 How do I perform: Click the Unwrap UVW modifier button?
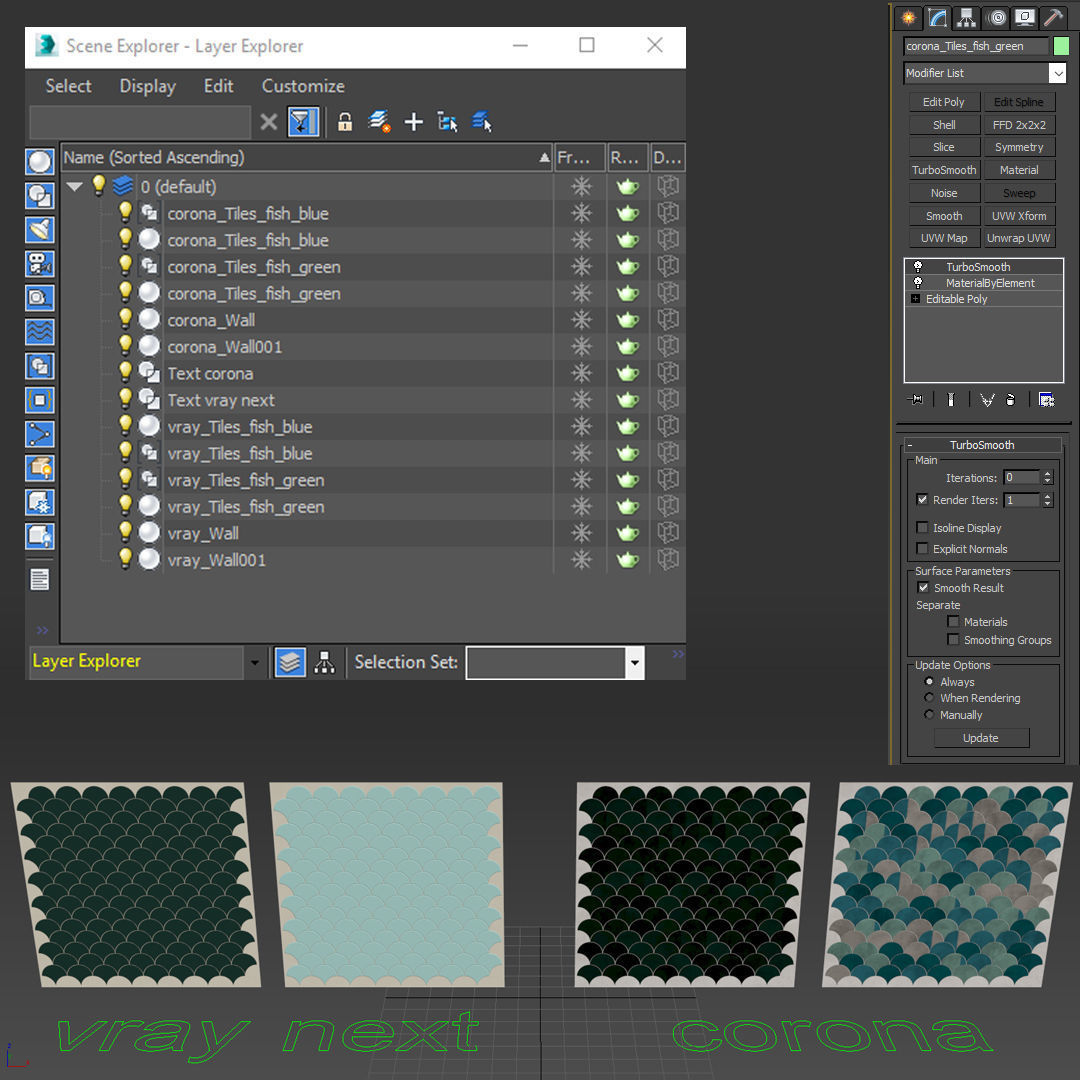pyautogui.click(x=1019, y=238)
